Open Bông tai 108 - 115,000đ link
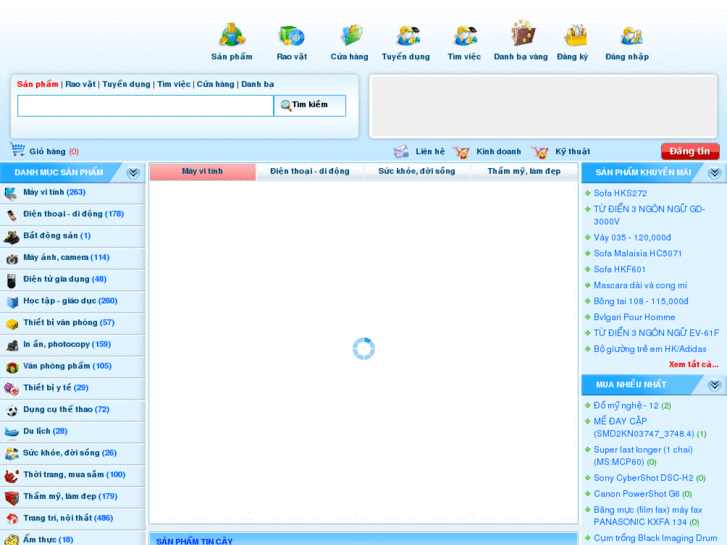Screen dimensions: 727x545 pos(641,301)
